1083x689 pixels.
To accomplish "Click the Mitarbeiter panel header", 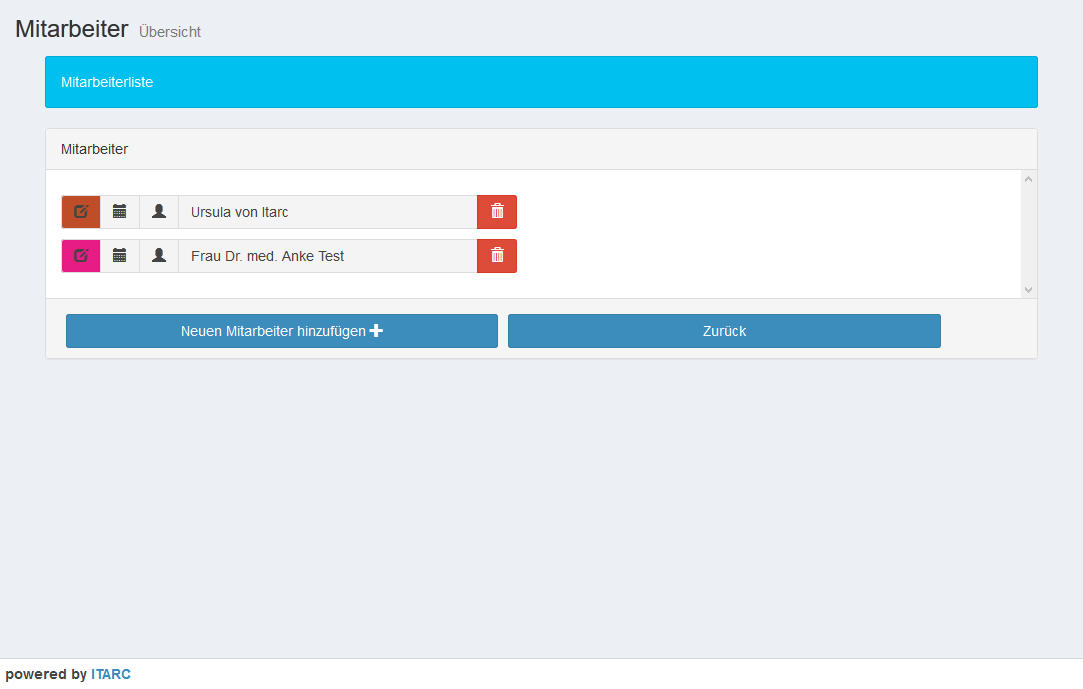I will point(541,149).
